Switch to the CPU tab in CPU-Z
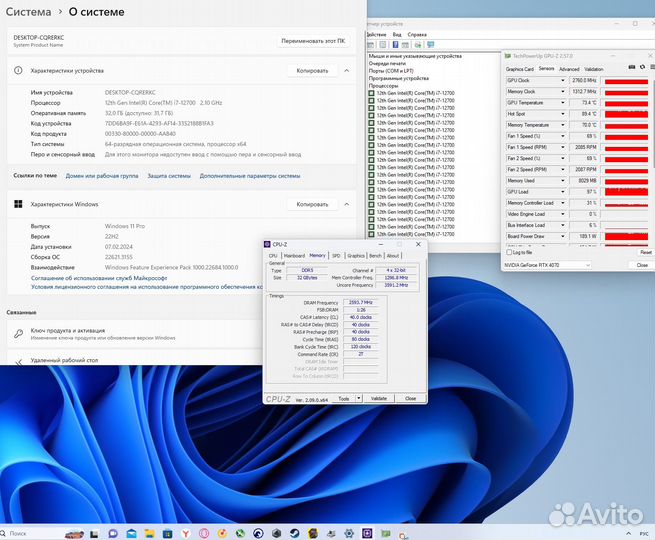 coord(273,256)
